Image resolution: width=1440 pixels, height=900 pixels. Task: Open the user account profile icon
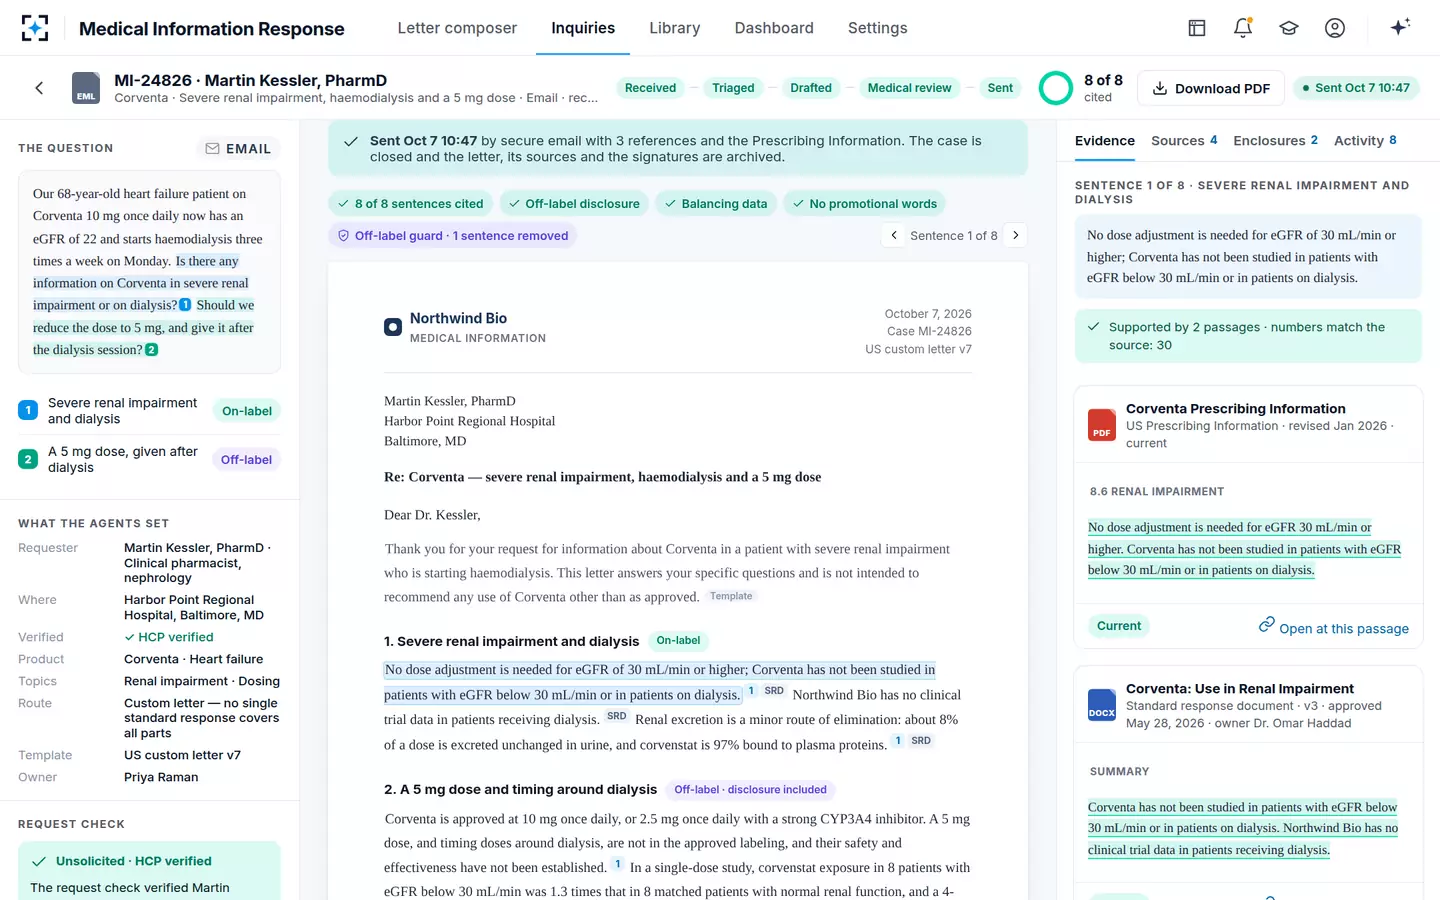click(1335, 28)
